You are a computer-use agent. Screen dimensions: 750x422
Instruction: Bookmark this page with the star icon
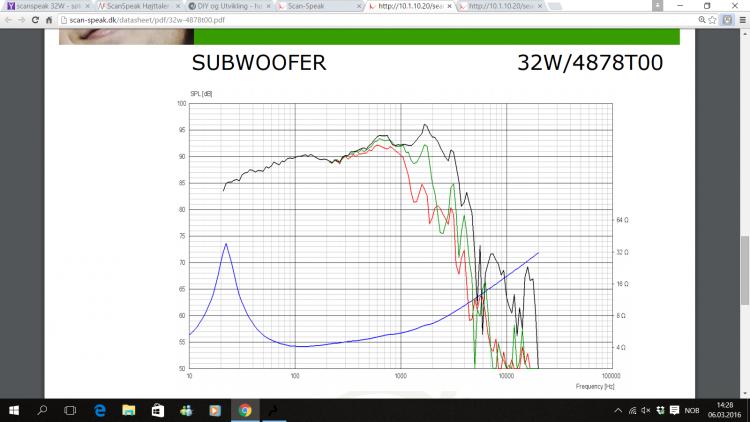(x=713, y=20)
